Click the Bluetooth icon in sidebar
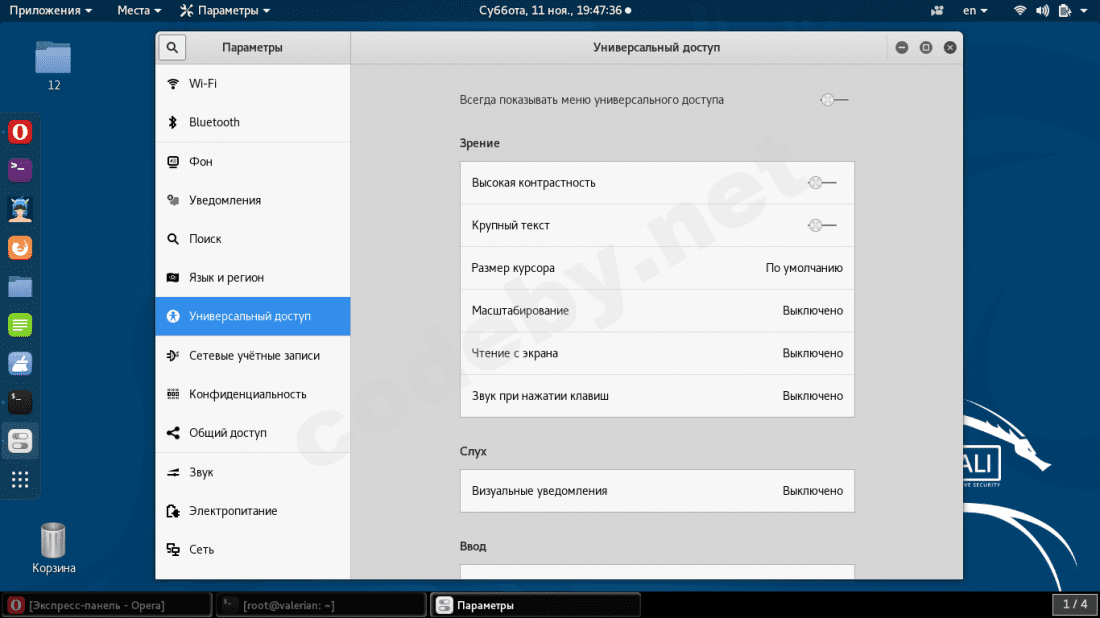Viewport: 1100px width, 618px height. (173, 122)
